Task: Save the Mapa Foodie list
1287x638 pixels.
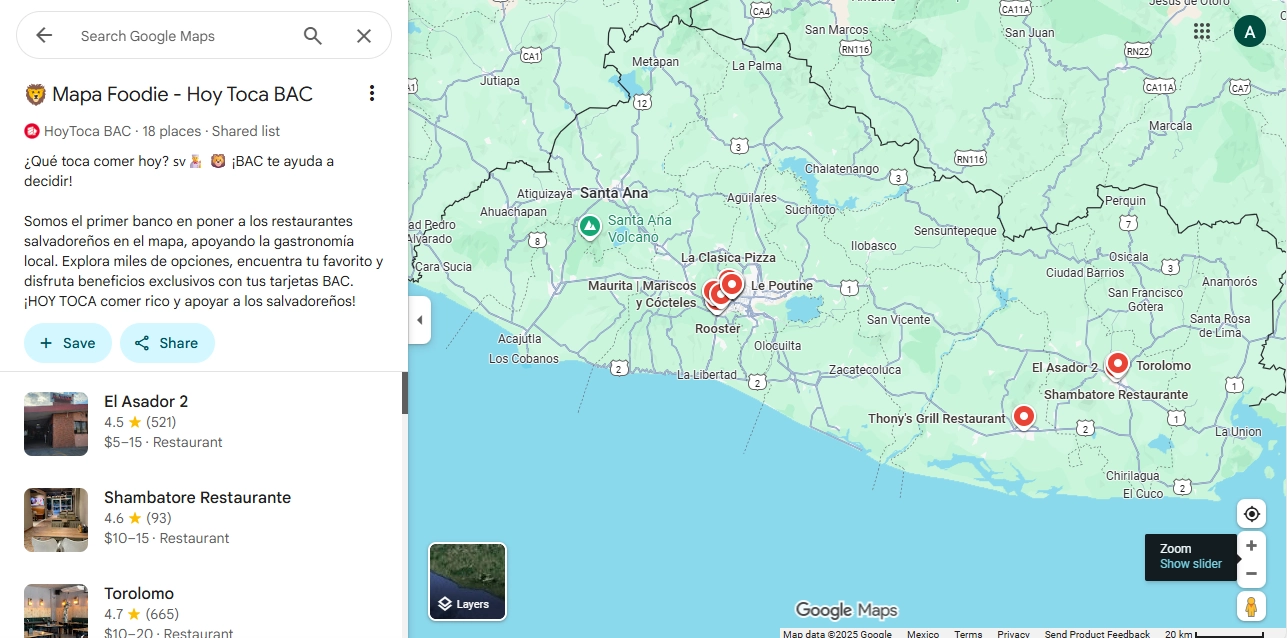Action: [x=68, y=343]
